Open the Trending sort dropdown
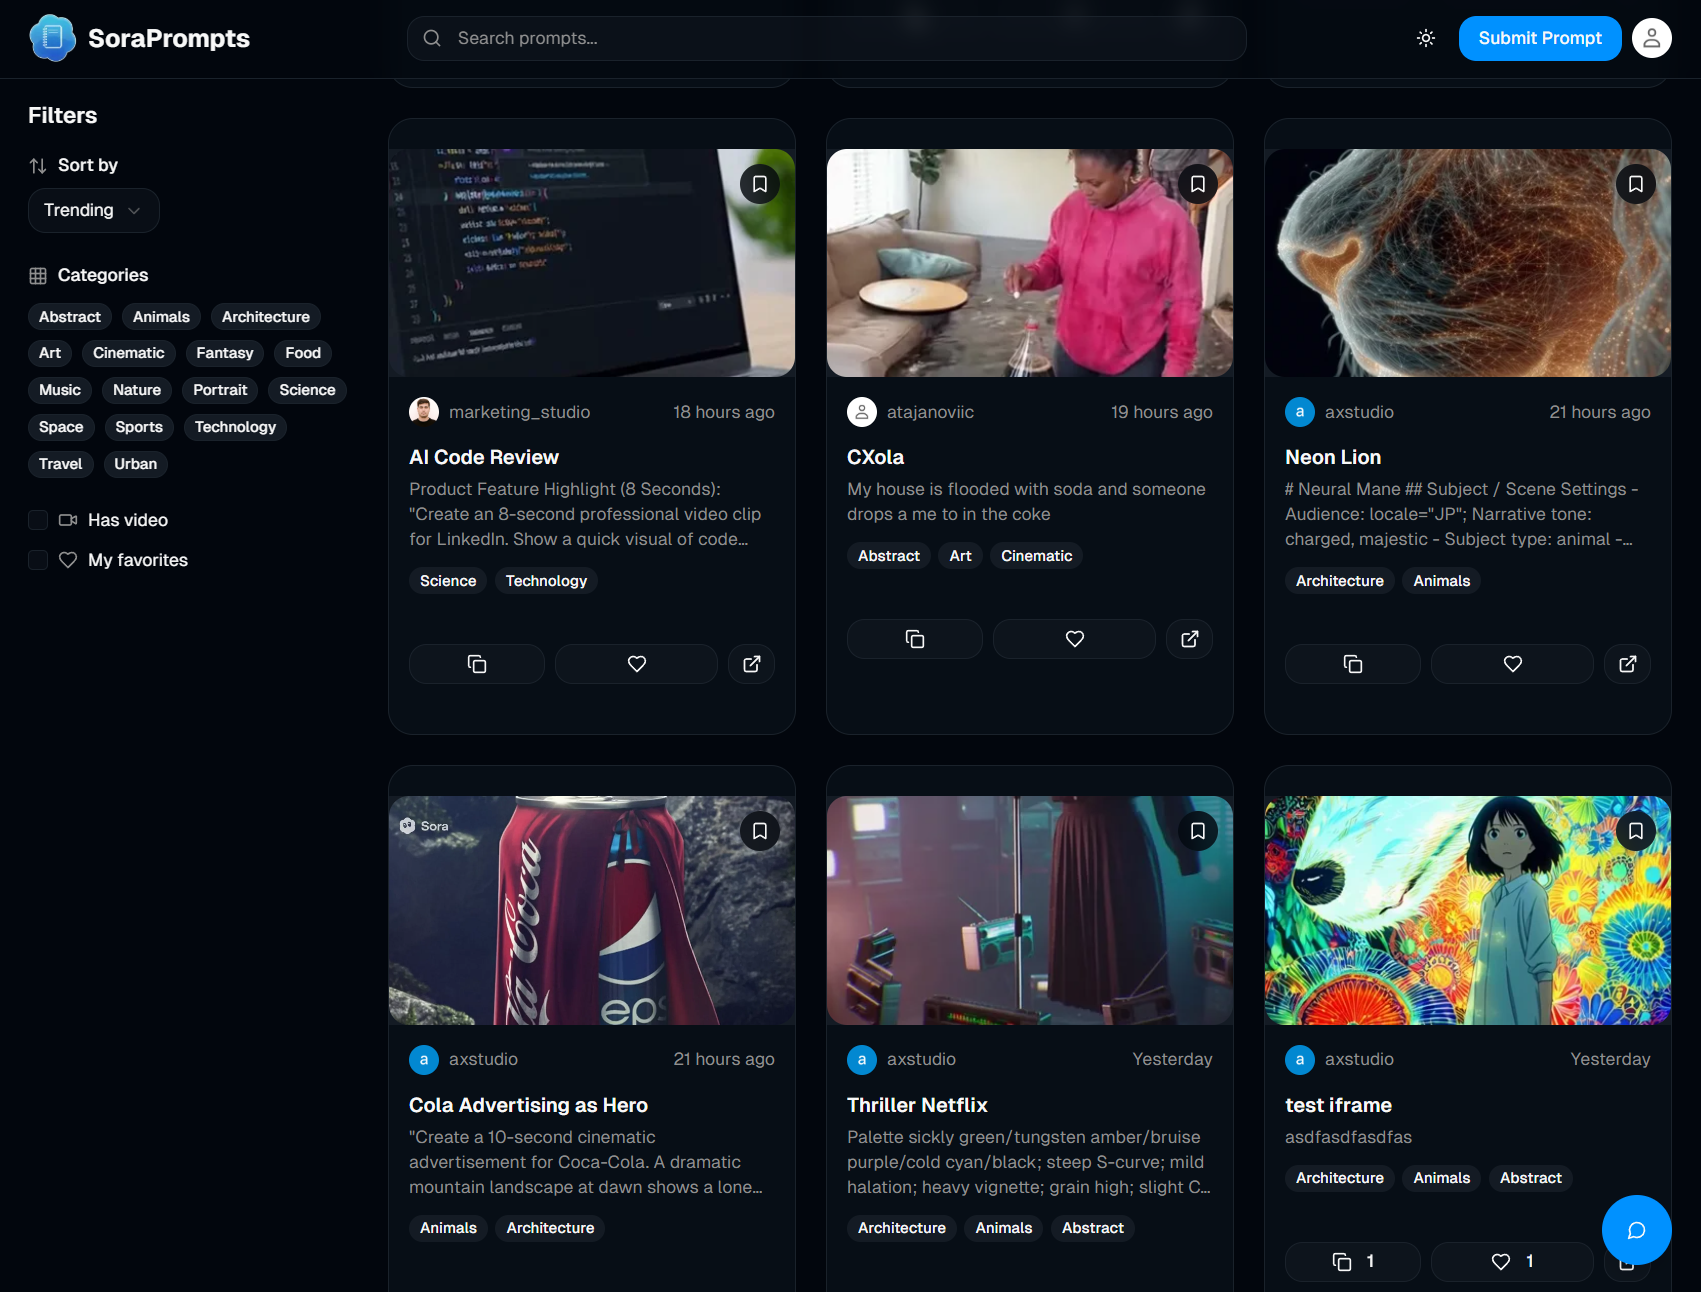This screenshot has height=1292, width=1701. (x=94, y=210)
